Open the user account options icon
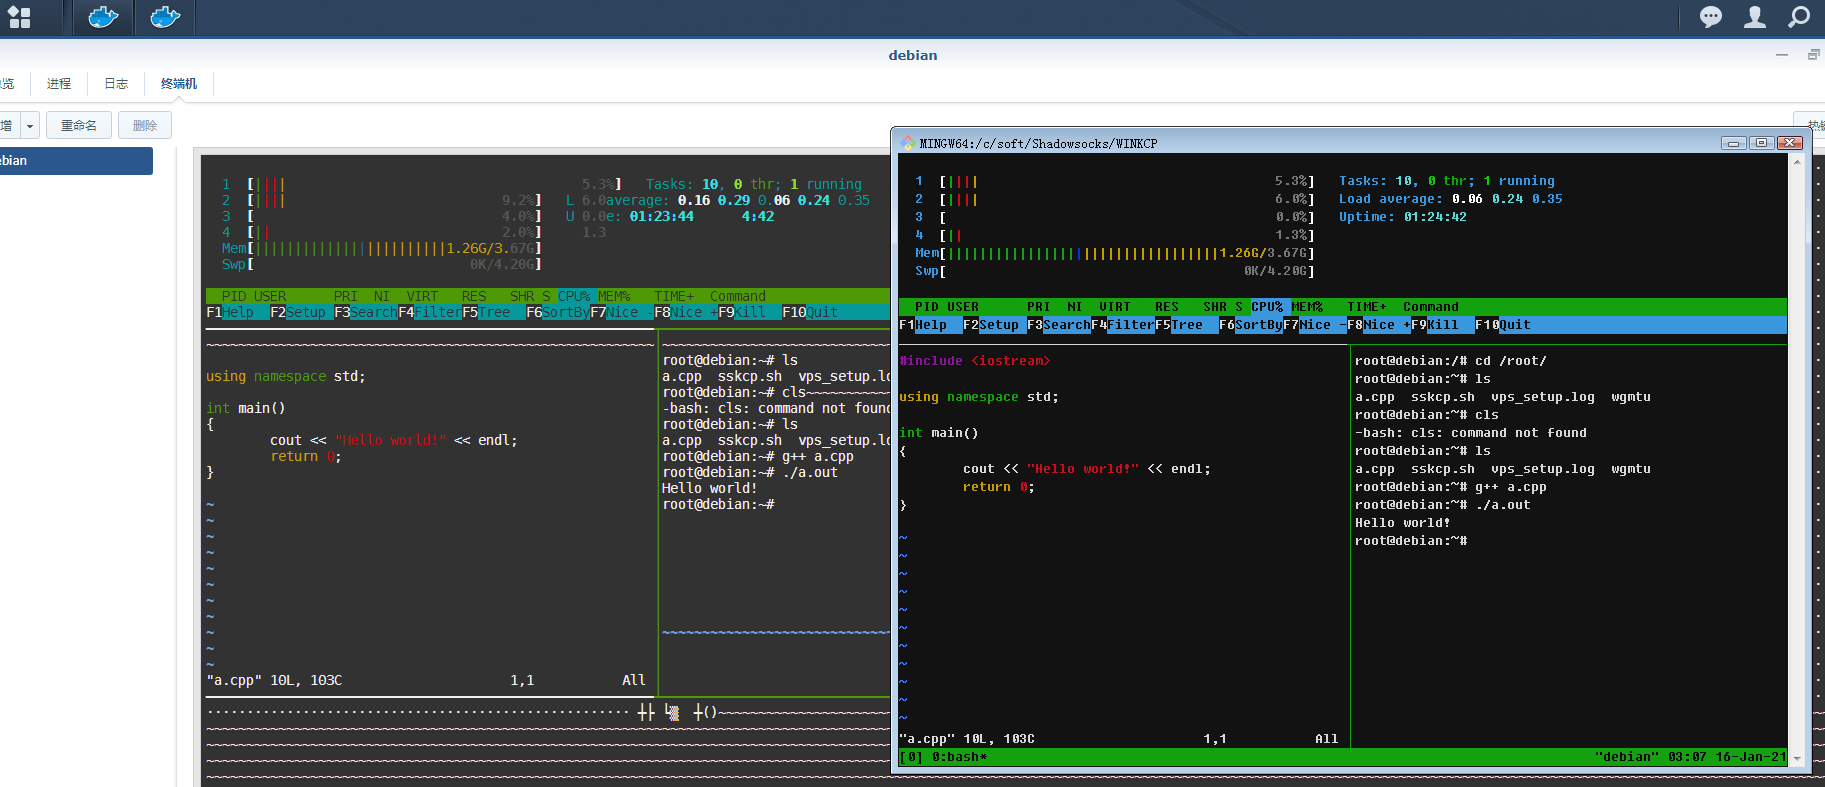Viewport: 1825px width, 787px height. tap(1755, 17)
